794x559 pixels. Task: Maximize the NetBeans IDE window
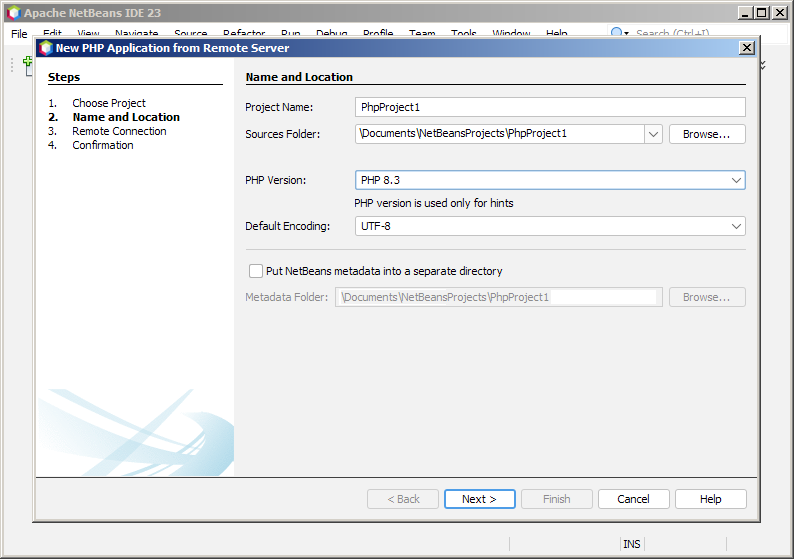[763, 13]
